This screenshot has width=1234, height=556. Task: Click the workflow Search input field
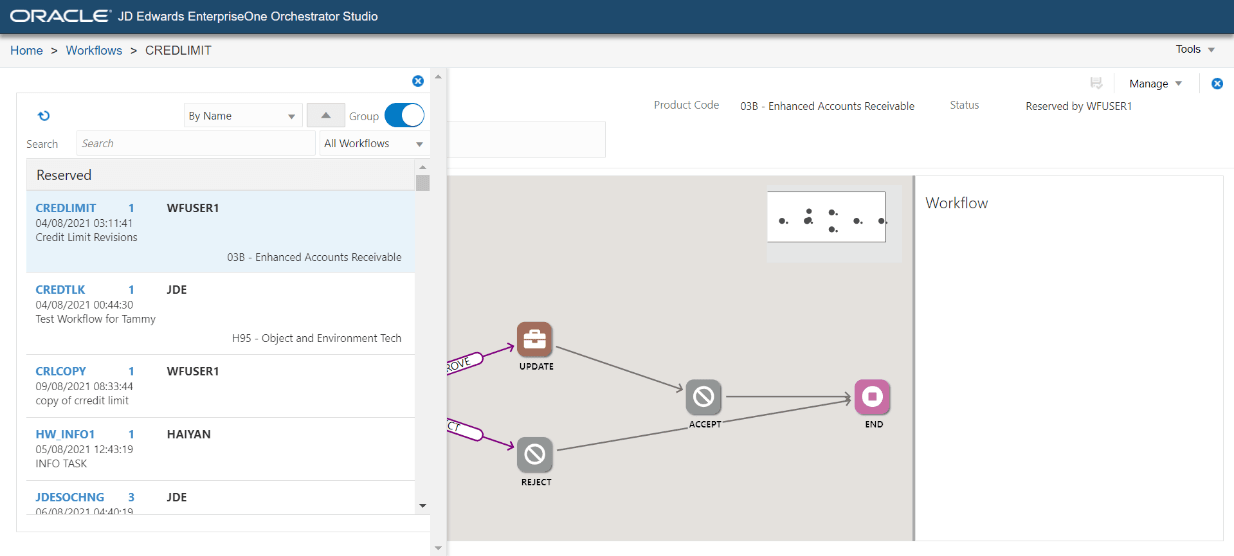pos(196,144)
